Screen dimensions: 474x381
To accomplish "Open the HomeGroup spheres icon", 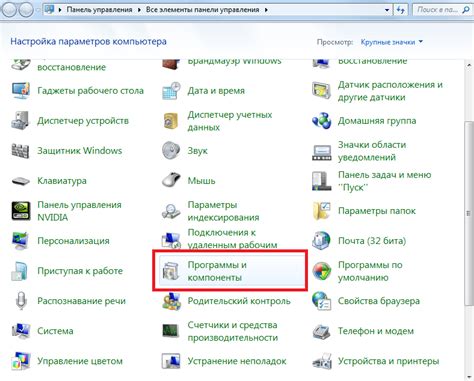I will tap(321, 120).
